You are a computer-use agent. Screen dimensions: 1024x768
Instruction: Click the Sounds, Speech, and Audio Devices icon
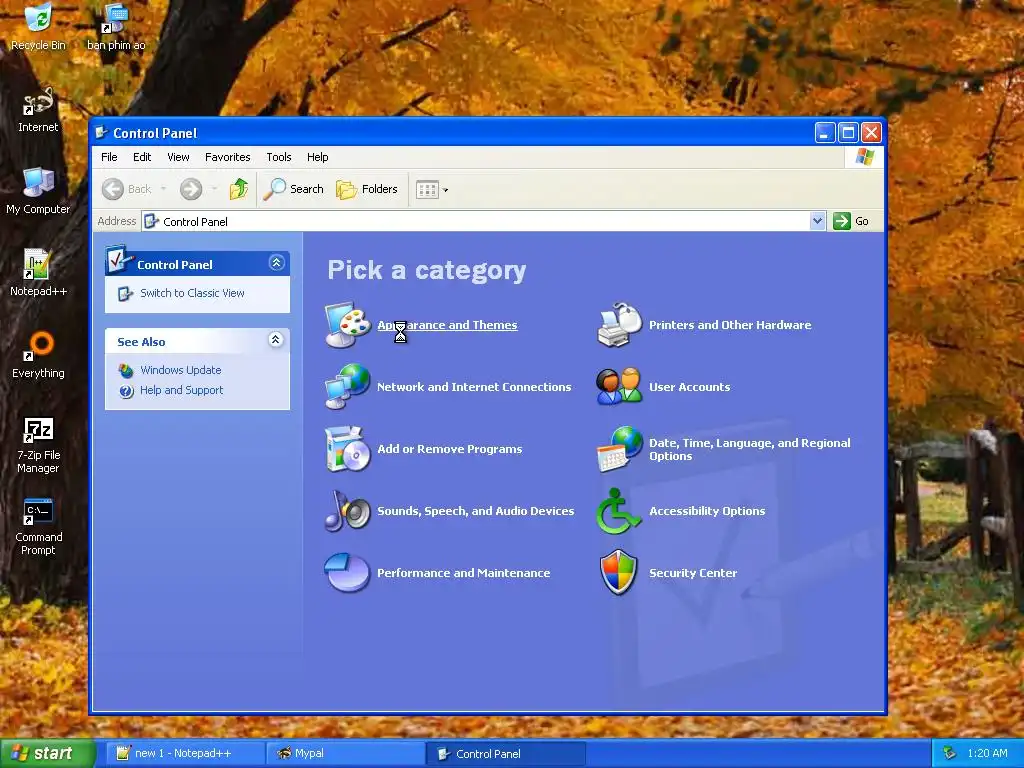click(x=348, y=511)
